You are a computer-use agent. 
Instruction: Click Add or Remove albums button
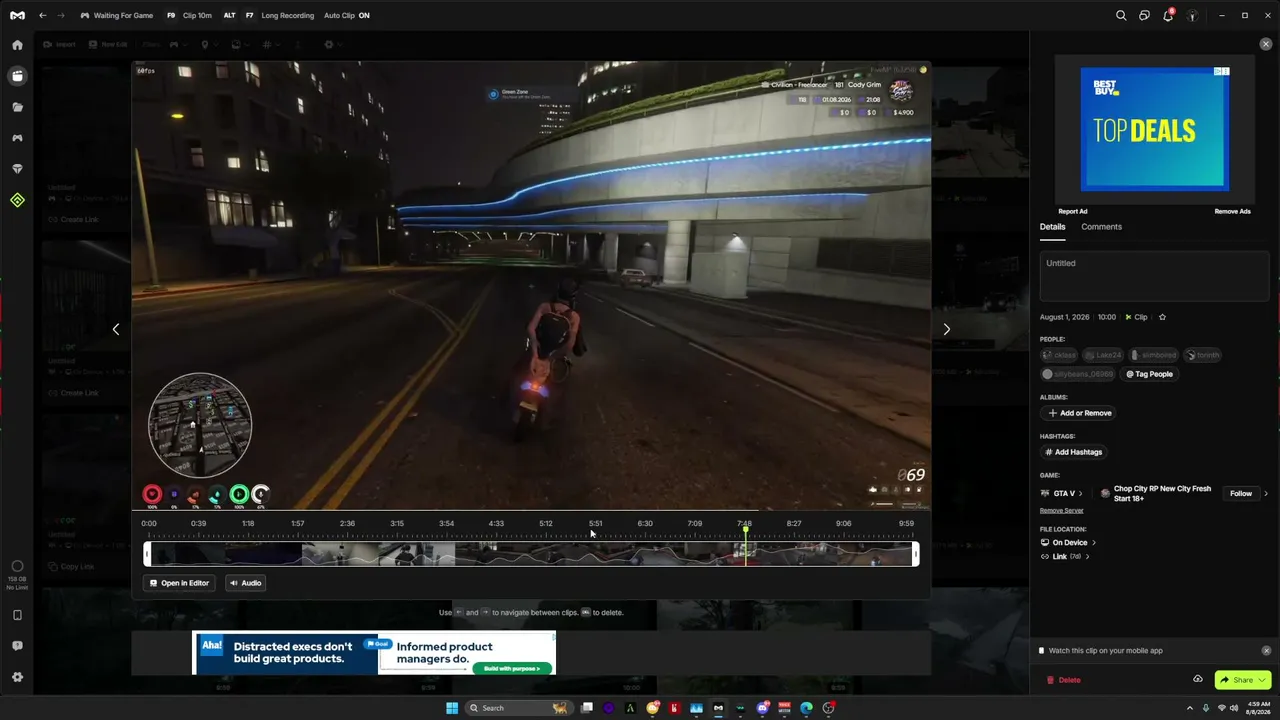(1079, 413)
